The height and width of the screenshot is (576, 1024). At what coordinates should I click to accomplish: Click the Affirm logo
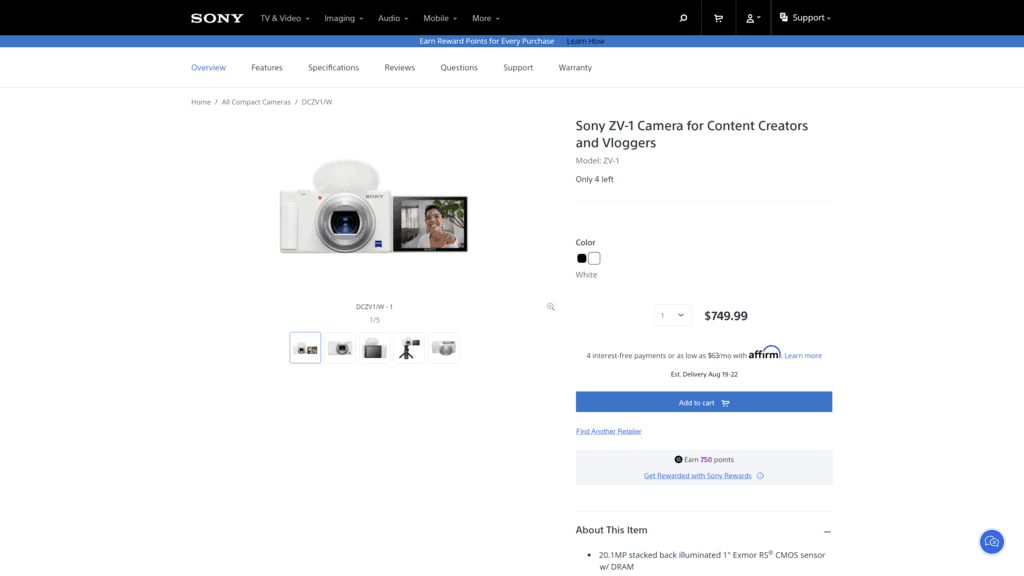(764, 353)
